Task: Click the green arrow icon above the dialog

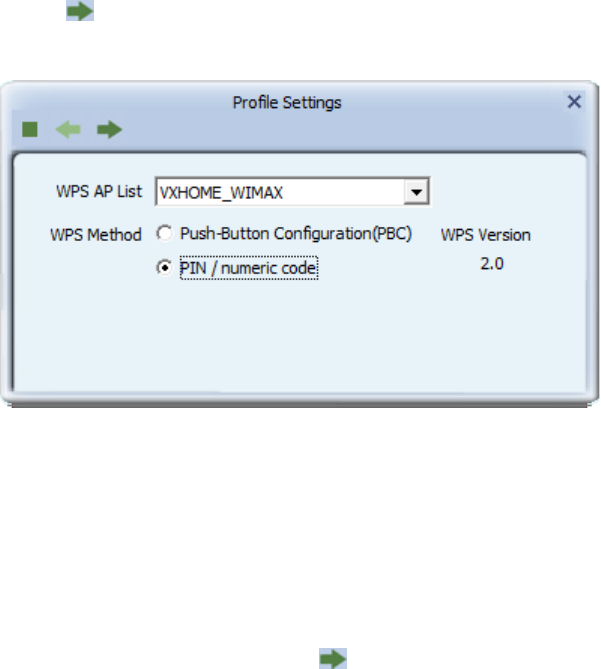Action: pyautogui.click(x=80, y=11)
